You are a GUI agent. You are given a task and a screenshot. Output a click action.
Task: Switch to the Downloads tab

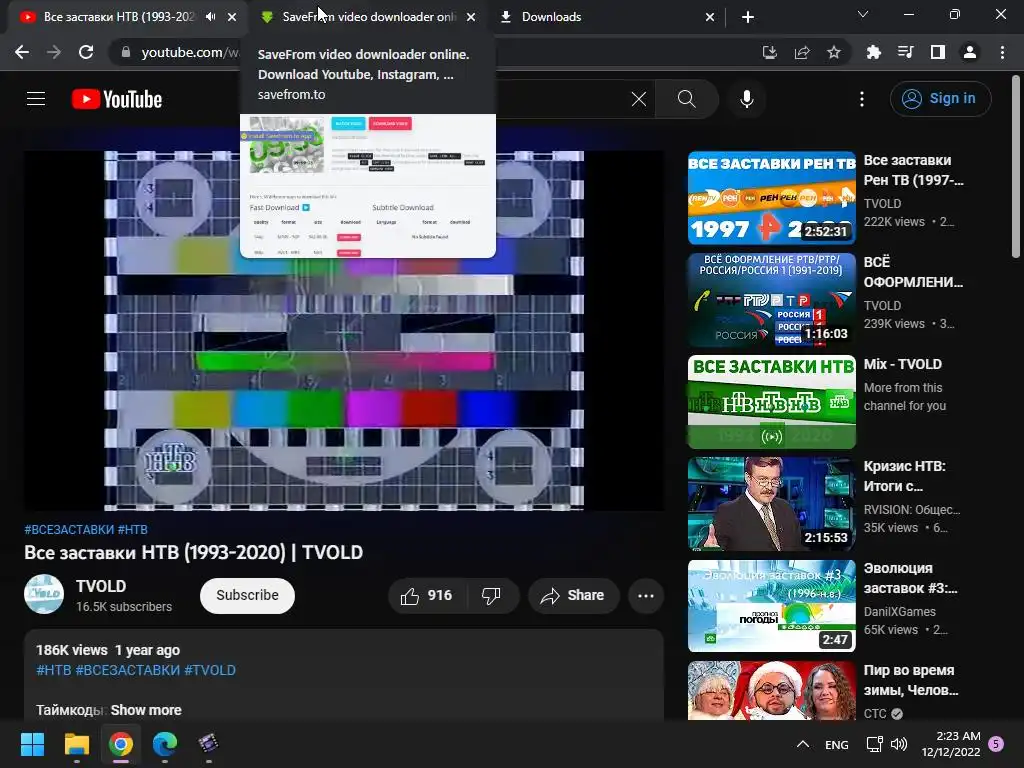coord(607,17)
